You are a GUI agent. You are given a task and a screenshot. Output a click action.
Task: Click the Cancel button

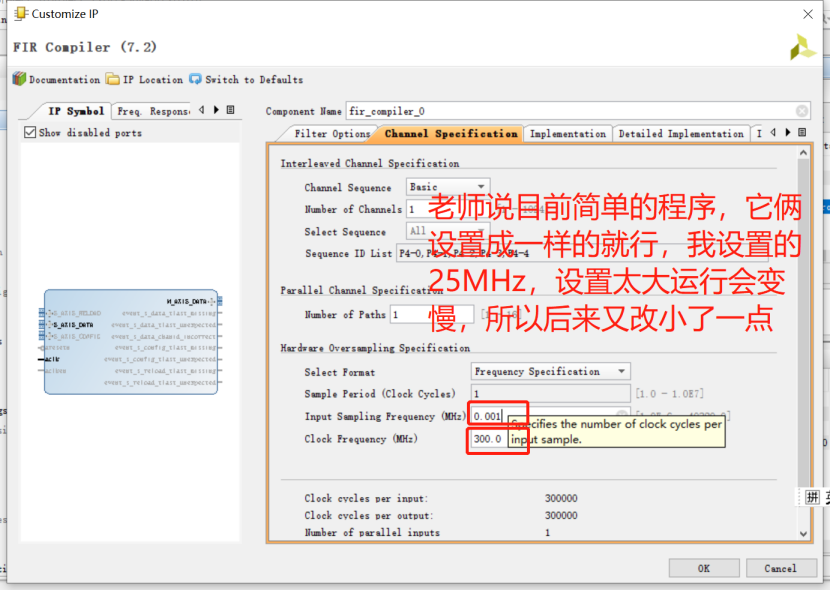click(780, 568)
